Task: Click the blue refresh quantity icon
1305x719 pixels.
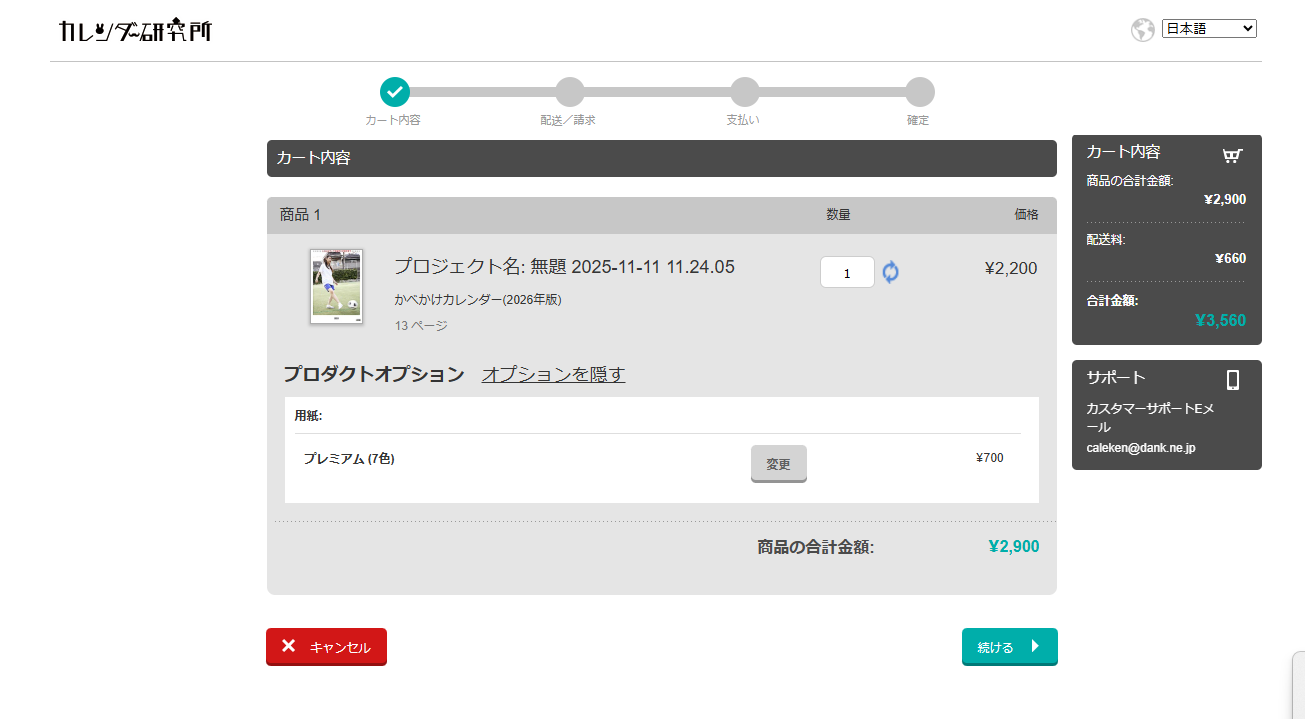Action: [x=890, y=272]
